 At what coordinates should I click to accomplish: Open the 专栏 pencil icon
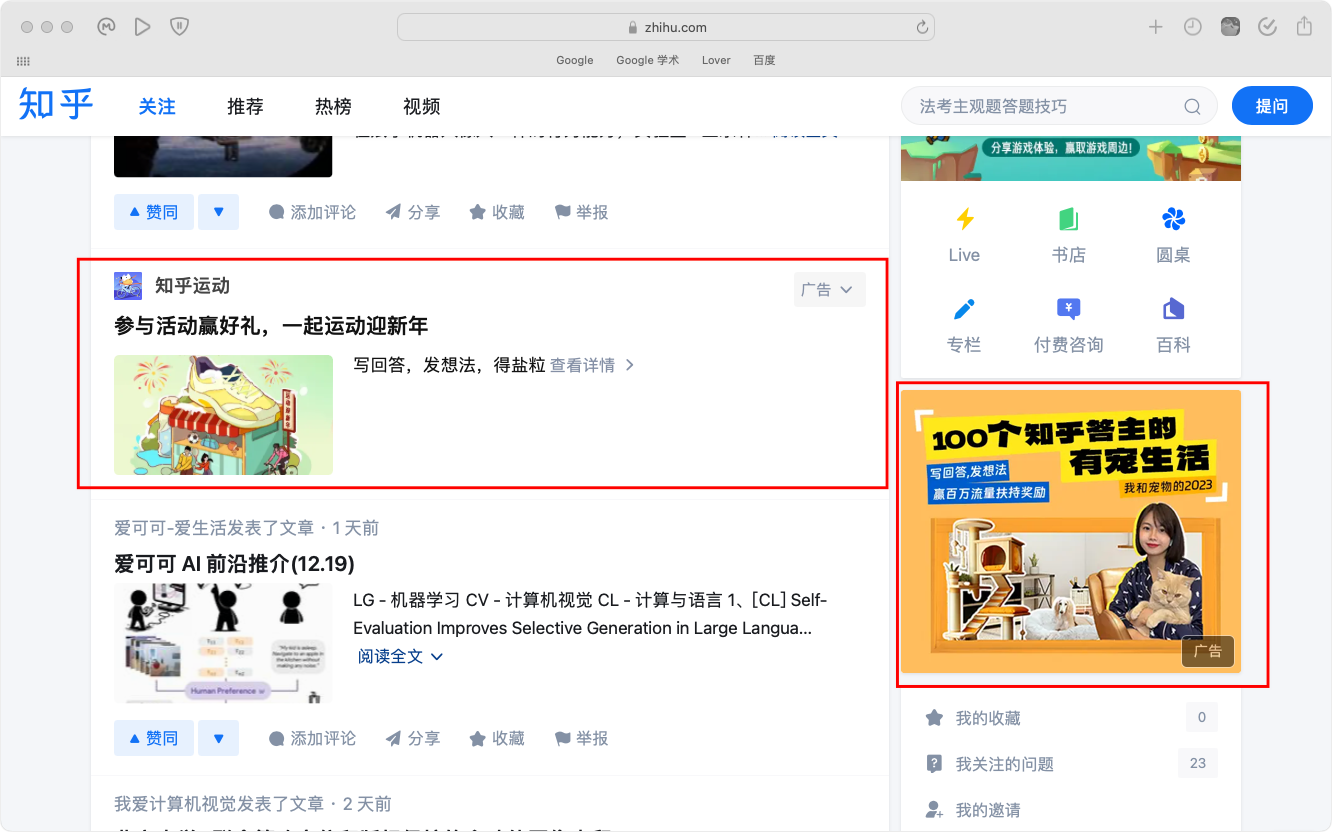pyautogui.click(x=964, y=309)
